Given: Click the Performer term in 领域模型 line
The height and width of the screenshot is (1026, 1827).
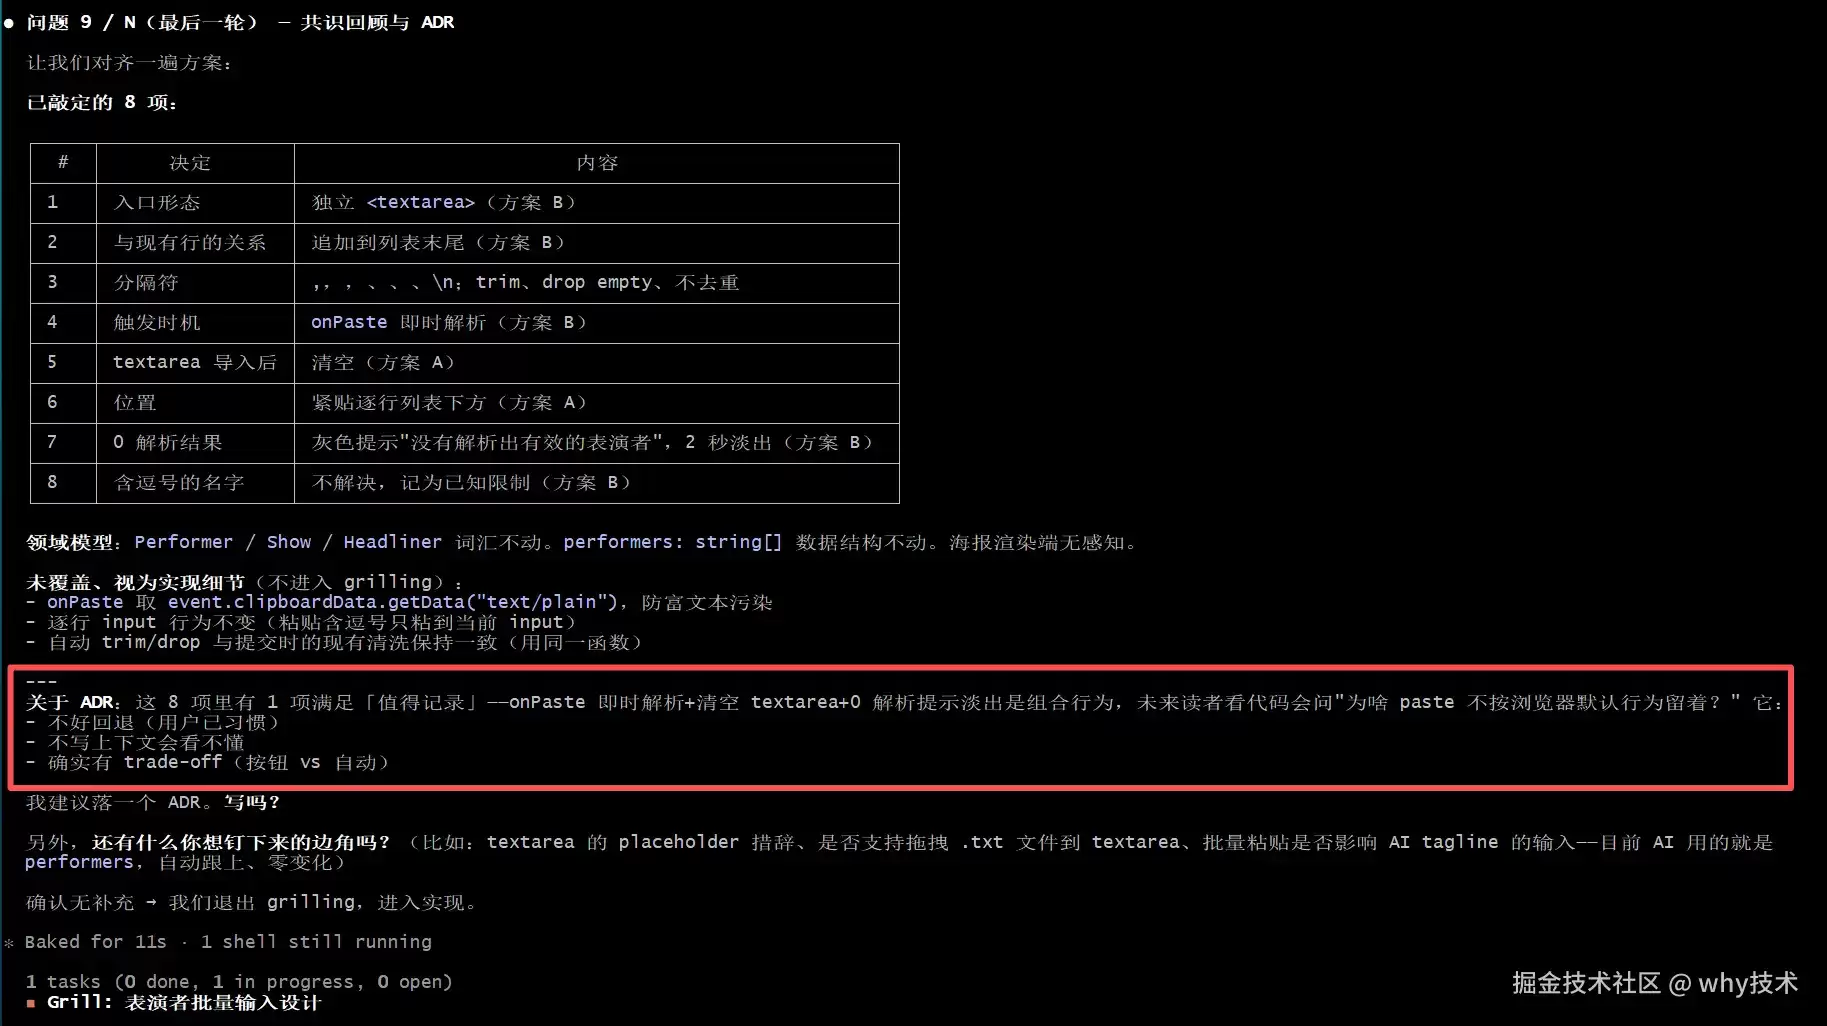Looking at the screenshot, I should coord(183,542).
